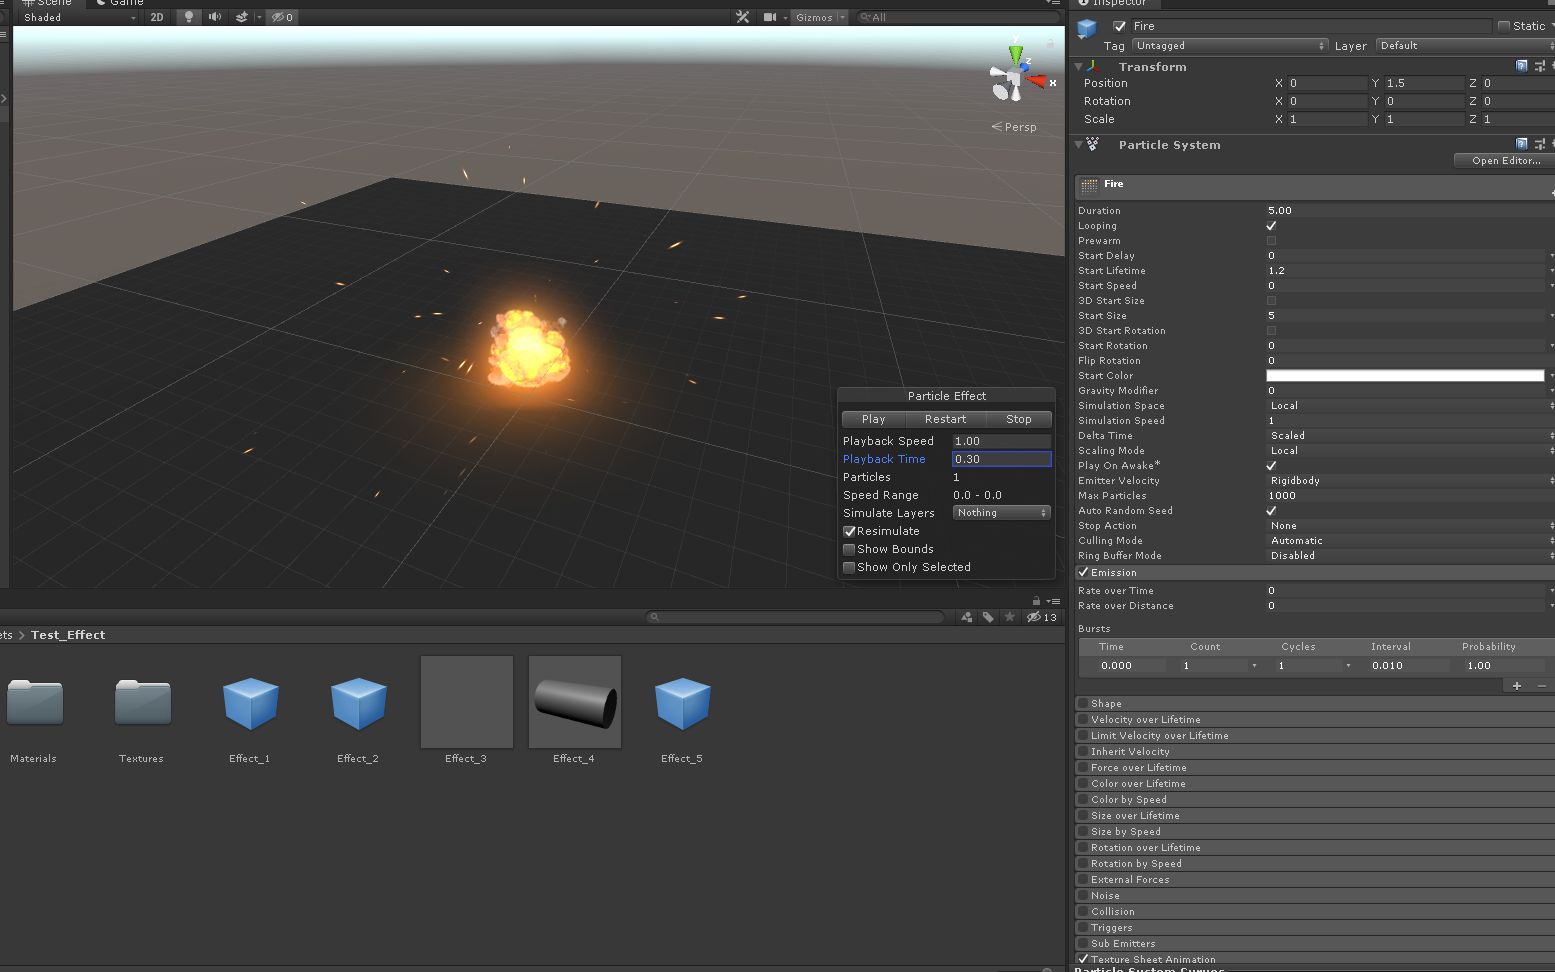Open the Culling Mode Automatic dropdown
The image size is (1555, 972).
click(1410, 541)
